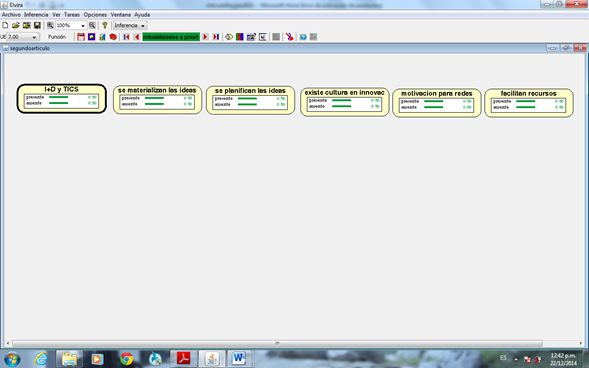Select the I+D y TICS node
The height and width of the screenshot is (368, 589).
[x=62, y=98]
